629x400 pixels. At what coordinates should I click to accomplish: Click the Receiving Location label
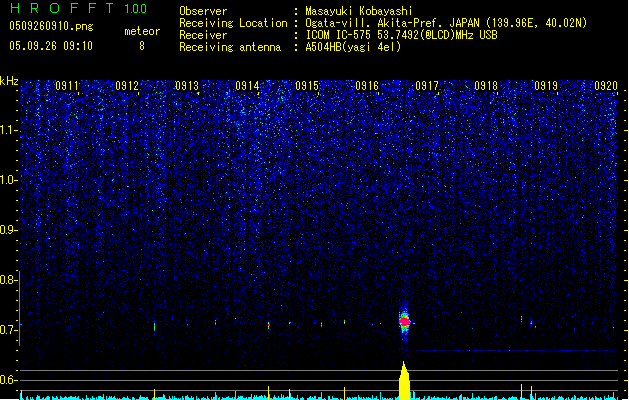tap(233, 23)
